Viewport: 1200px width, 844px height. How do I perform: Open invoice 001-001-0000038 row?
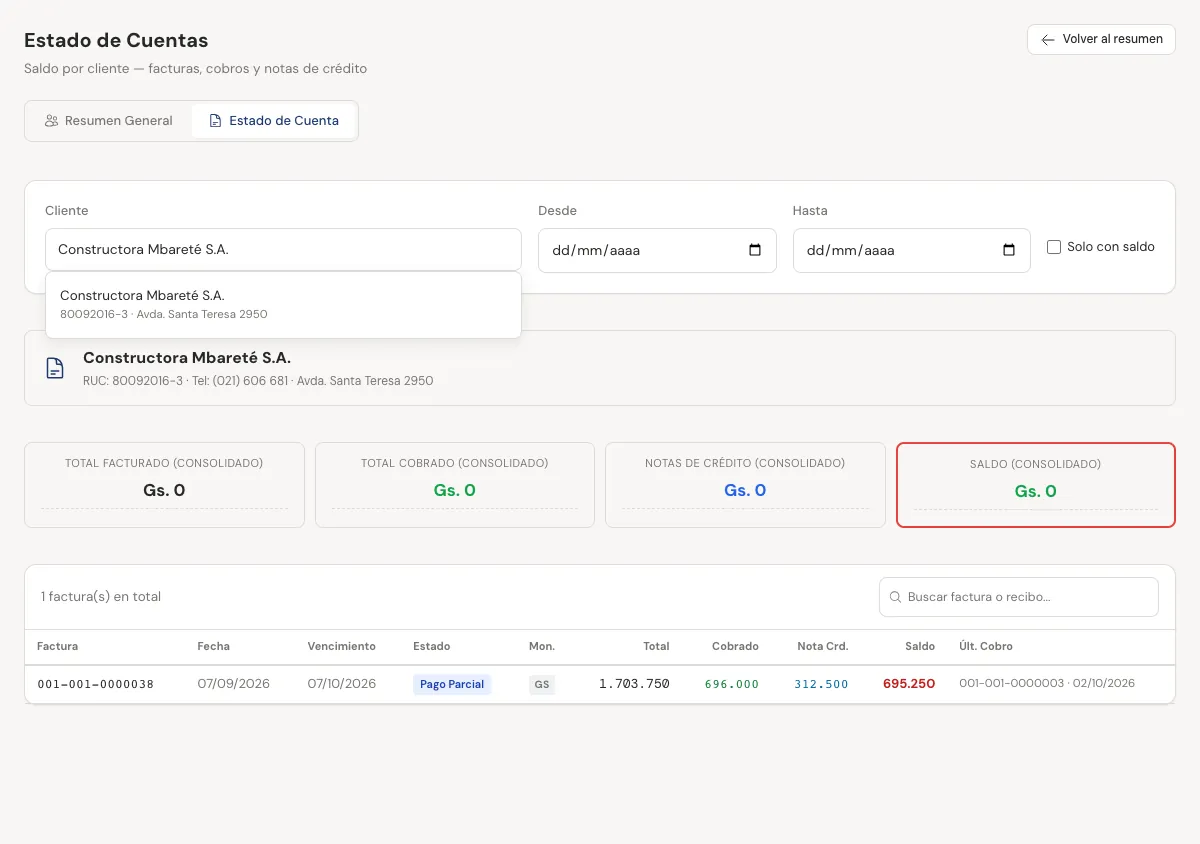click(x=600, y=684)
